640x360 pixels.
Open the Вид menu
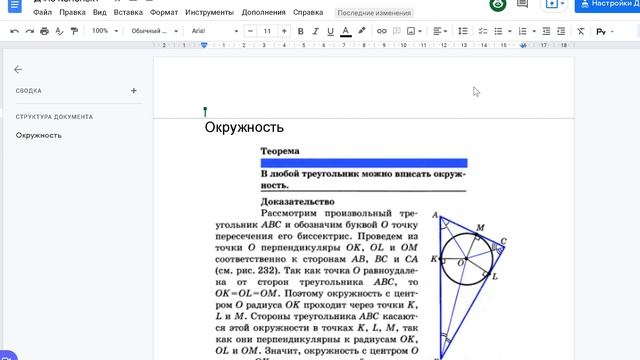[100, 12]
